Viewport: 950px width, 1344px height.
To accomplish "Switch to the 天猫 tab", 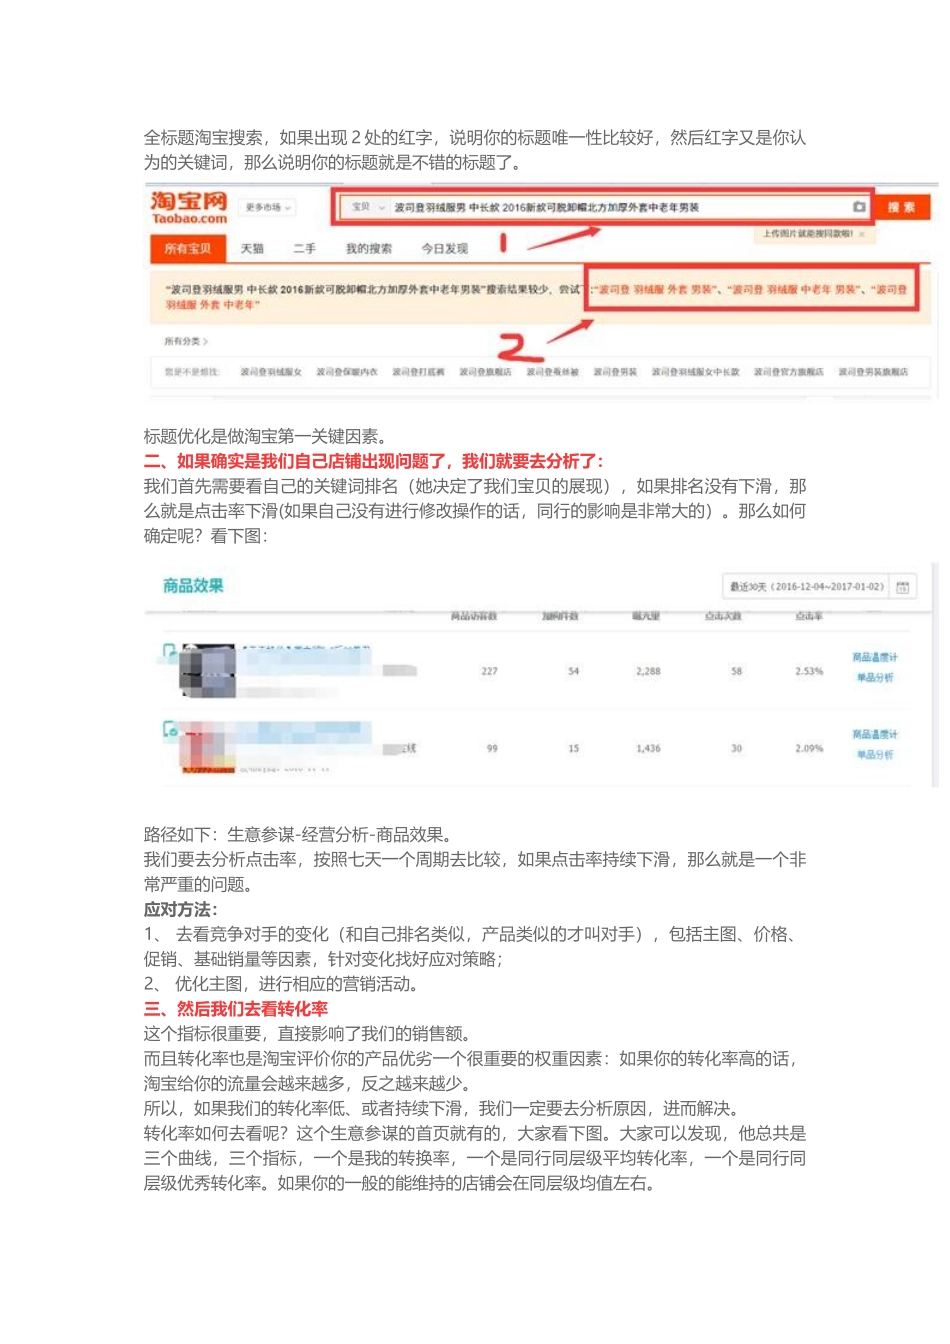I will 252,249.
